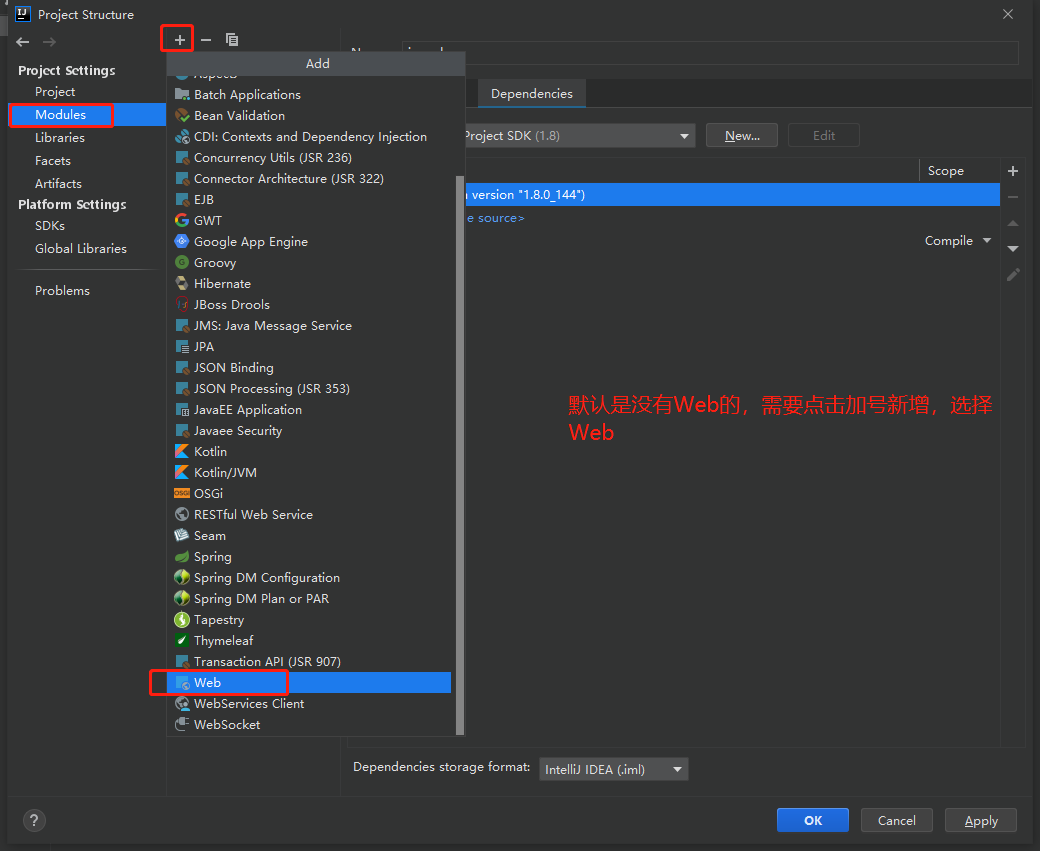Click the Cancel button

point(896,820)
